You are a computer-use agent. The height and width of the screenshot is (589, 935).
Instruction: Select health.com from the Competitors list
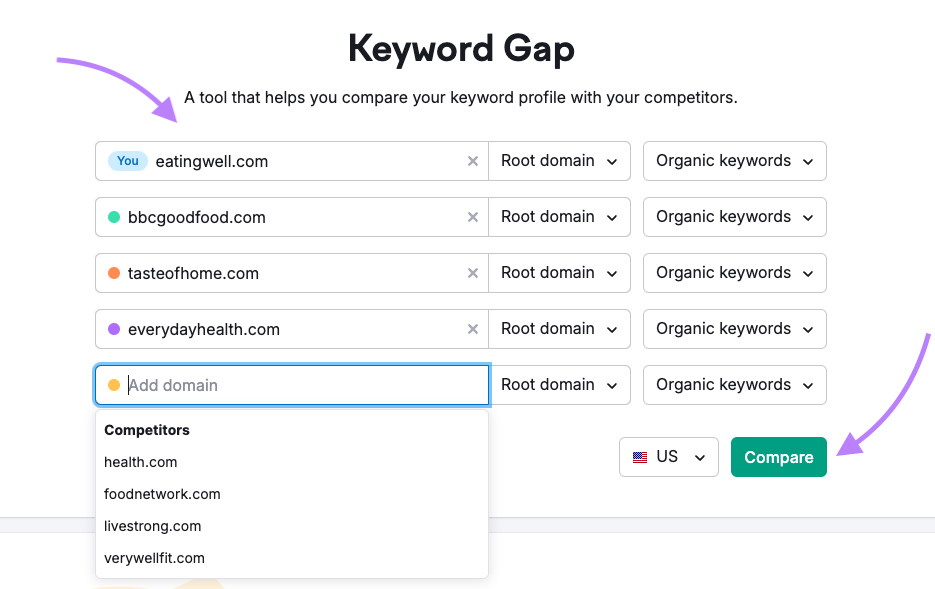[x=140, y=462]
